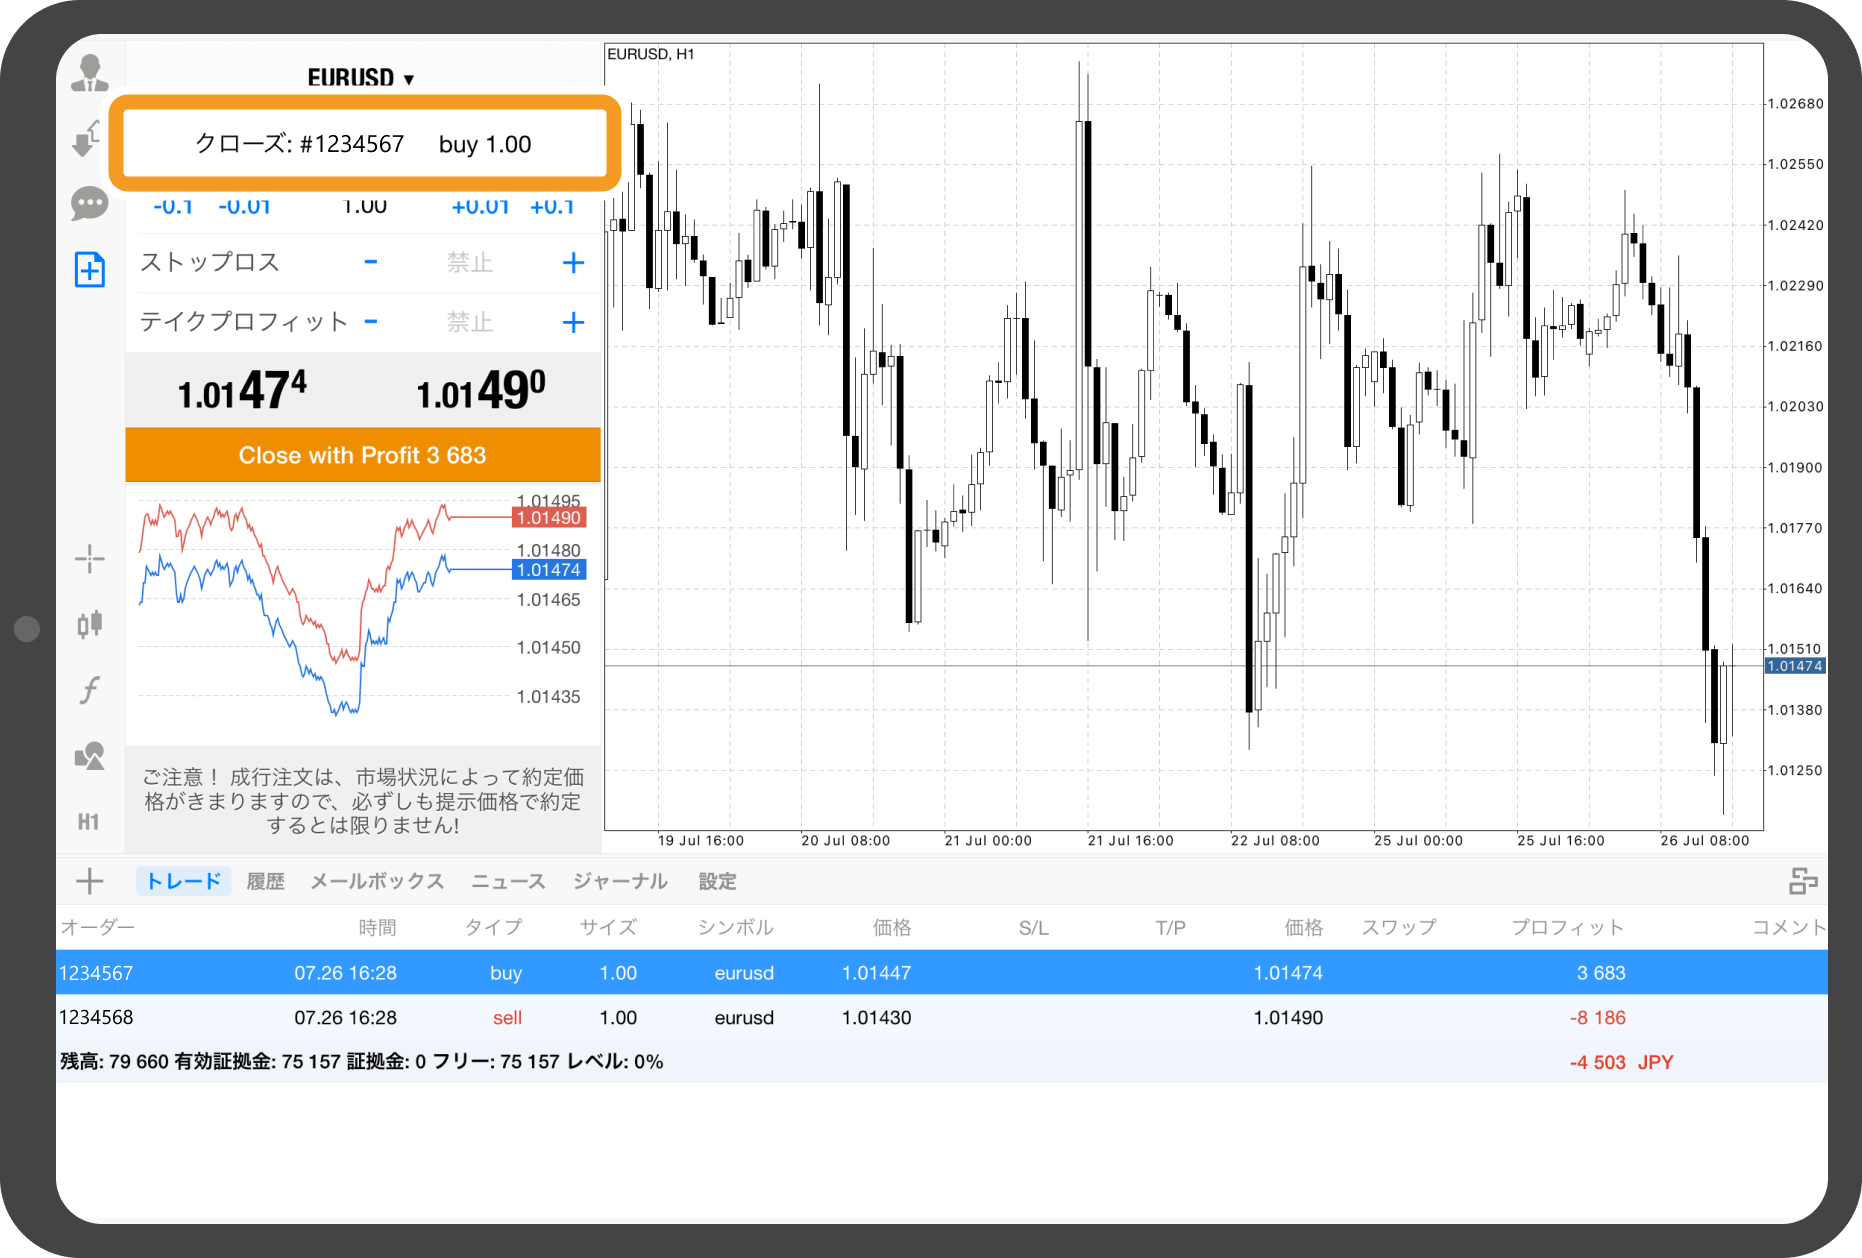
Task: Toggle the panel layout icon at right
Action: coord(1802,881)
